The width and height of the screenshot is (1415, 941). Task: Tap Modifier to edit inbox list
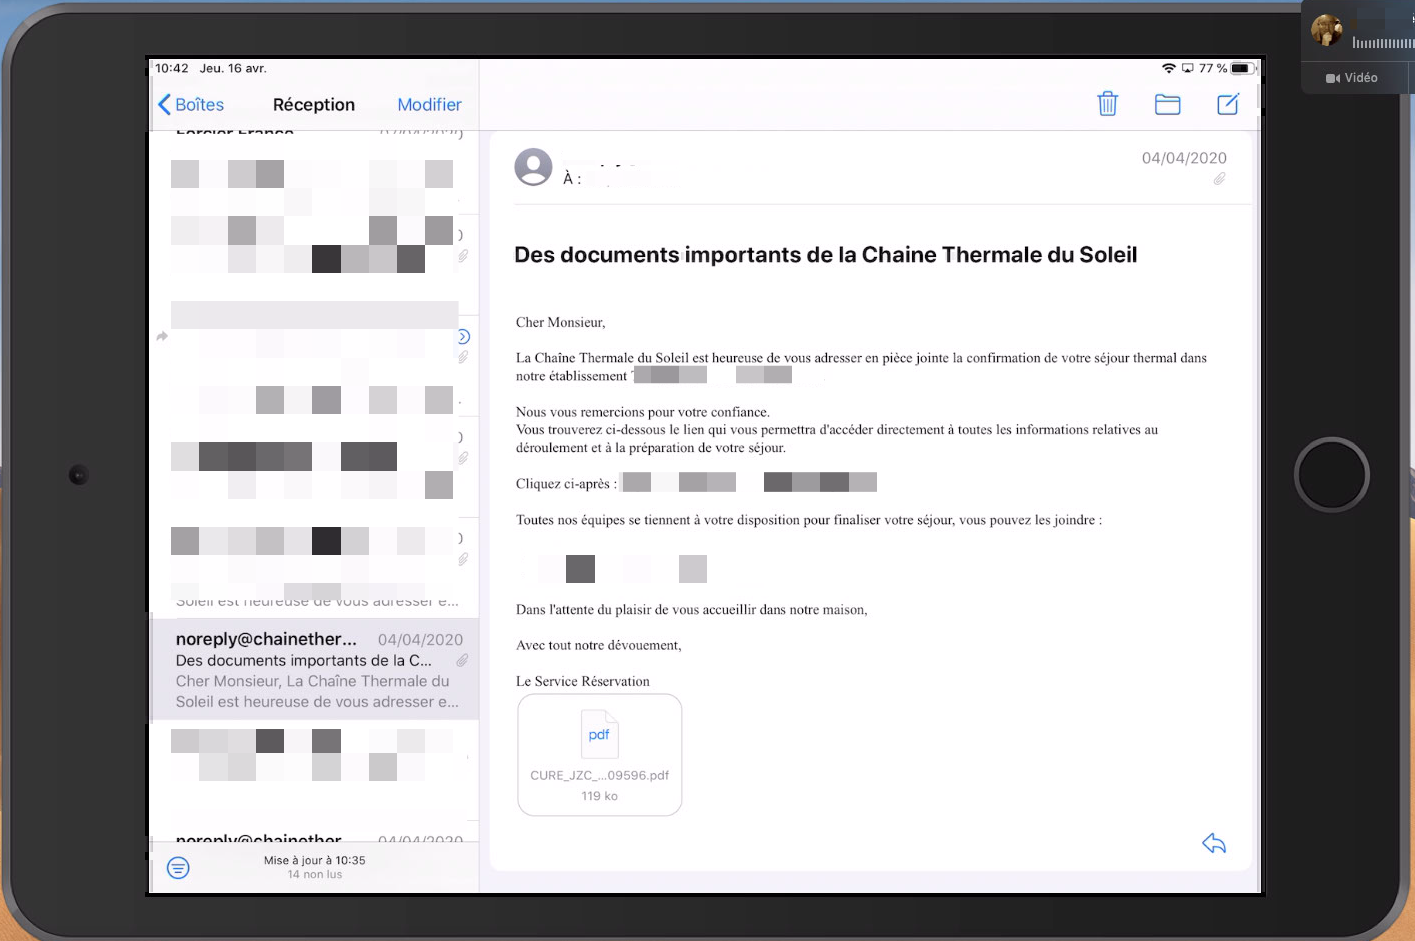point(429,105)
